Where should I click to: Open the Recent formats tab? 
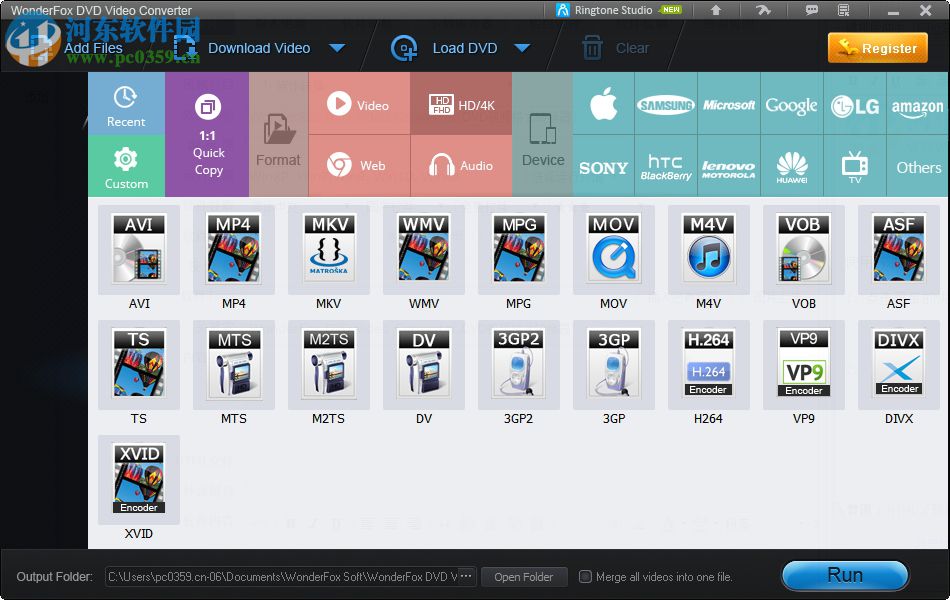[126, 104]
